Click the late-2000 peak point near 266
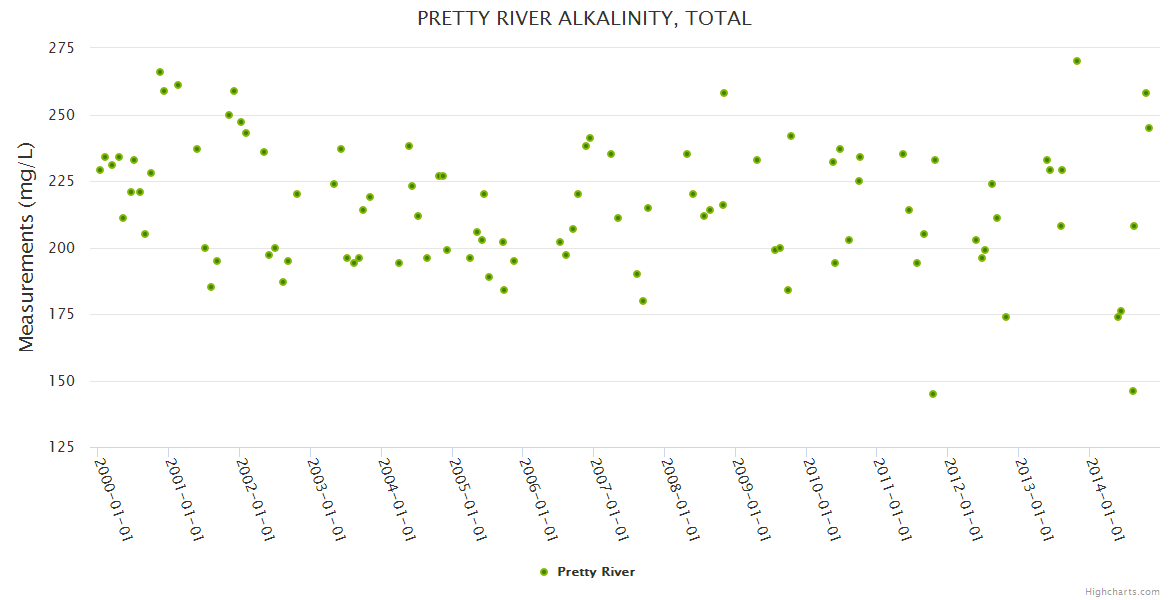Screen dimensions: 1170x600 160,72
